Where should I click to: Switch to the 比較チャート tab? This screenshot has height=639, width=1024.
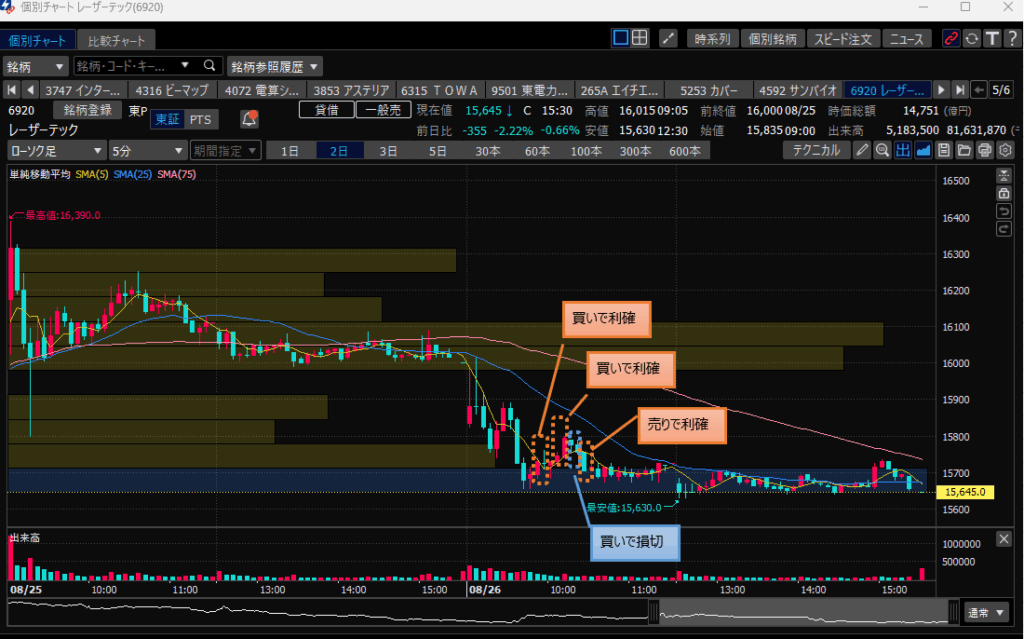116,41
